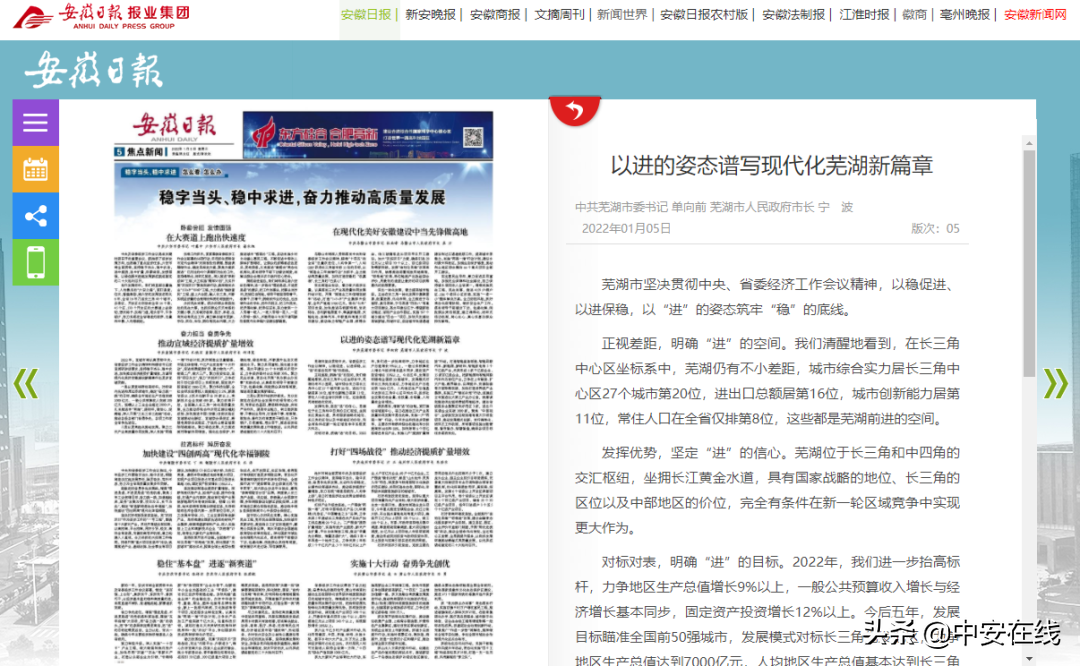Open the green mobile phone version icon
The width and height of the screenshot is (1080, 666).
35,262
